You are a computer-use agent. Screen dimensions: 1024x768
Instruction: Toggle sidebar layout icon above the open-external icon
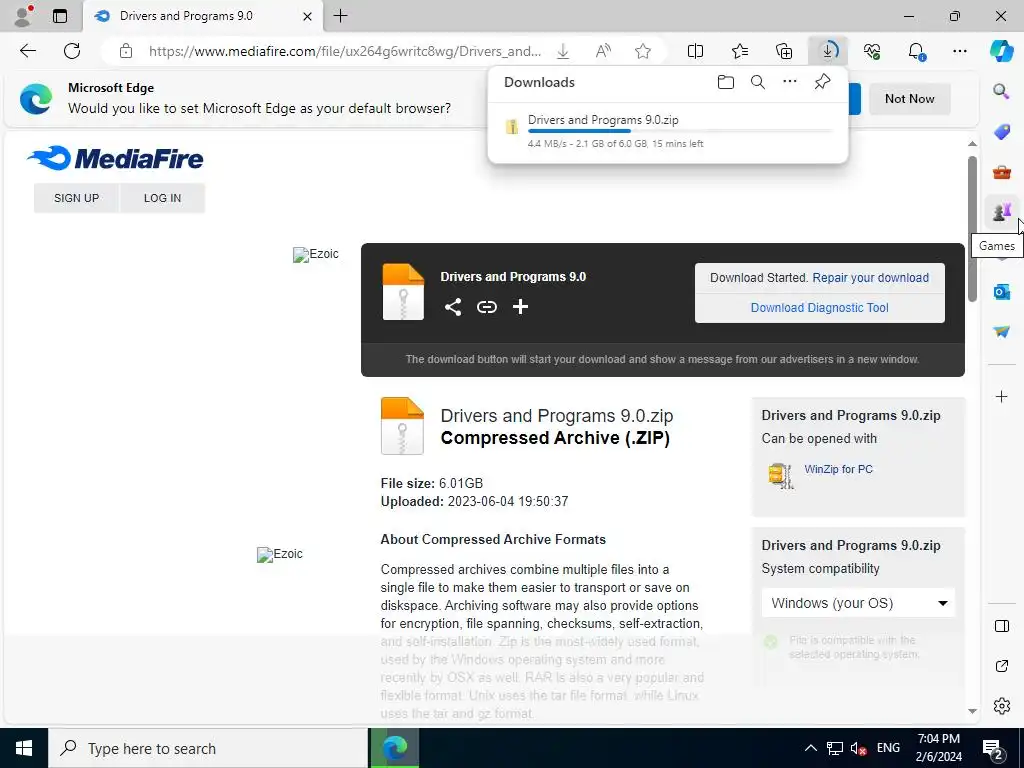1001,626
